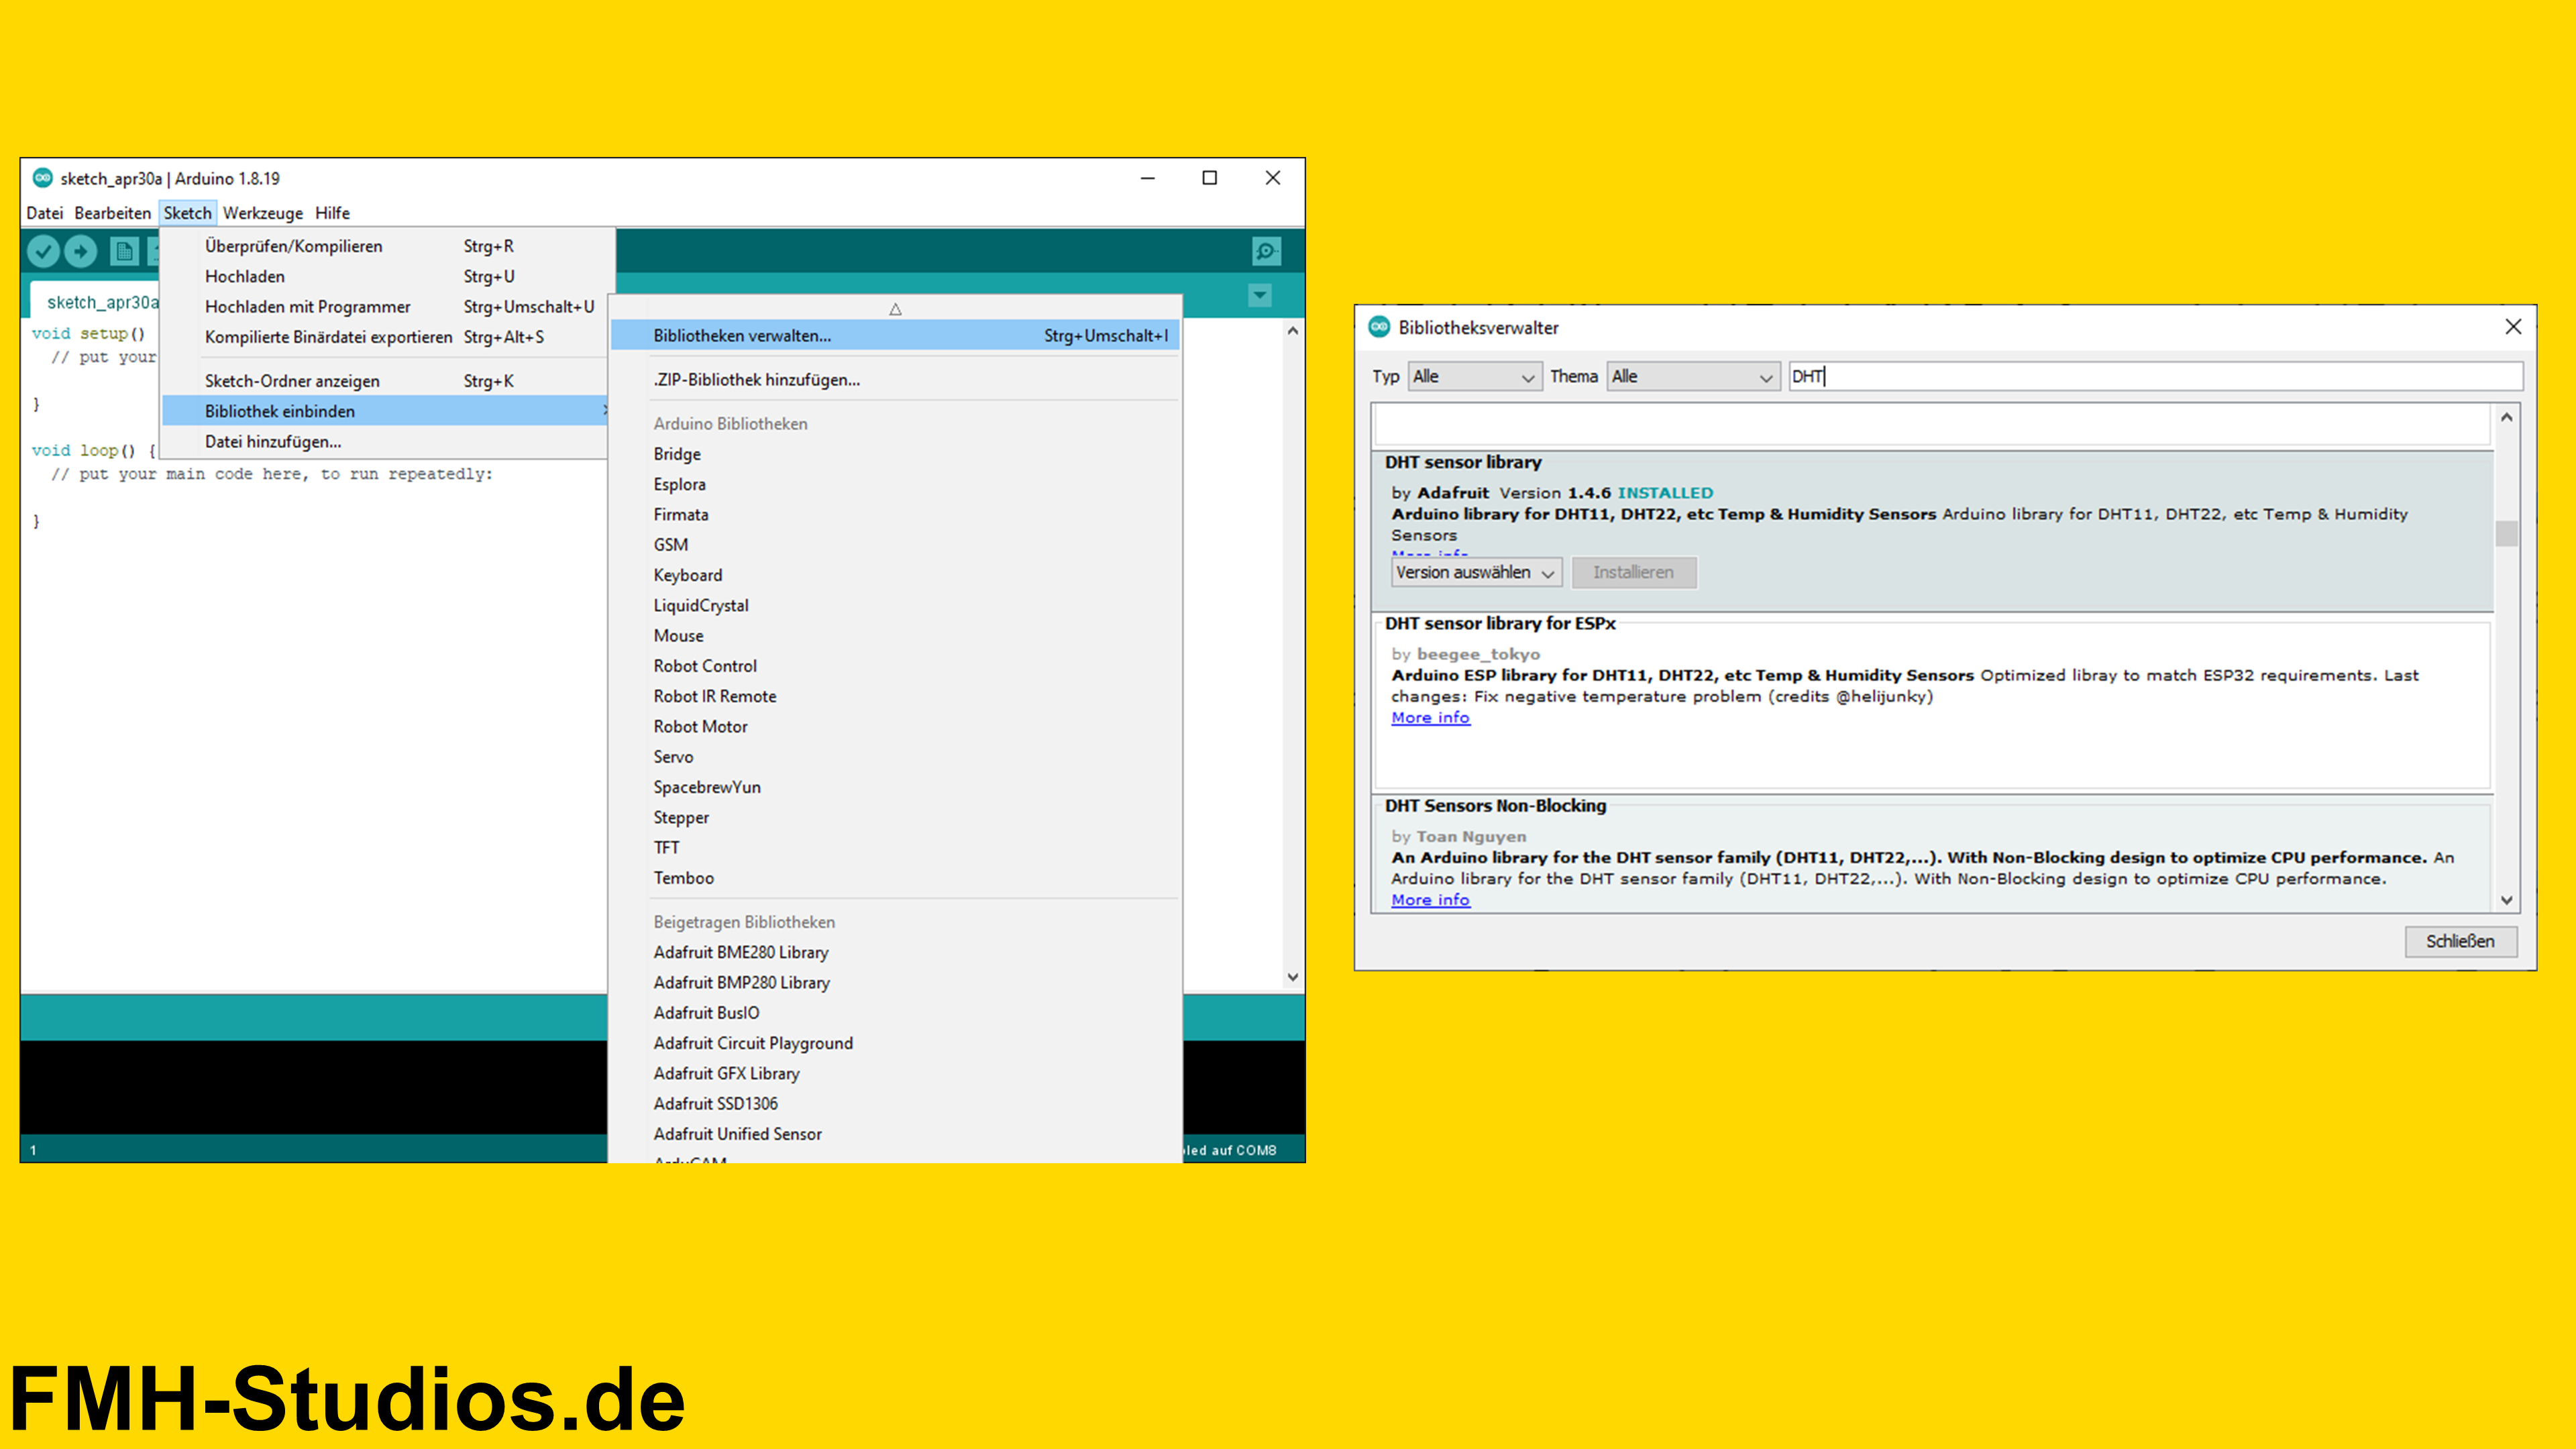Expand the Typ dropdown
The height and width of the screenshot is (1449, 2576).
click(x=1474, y=377)
